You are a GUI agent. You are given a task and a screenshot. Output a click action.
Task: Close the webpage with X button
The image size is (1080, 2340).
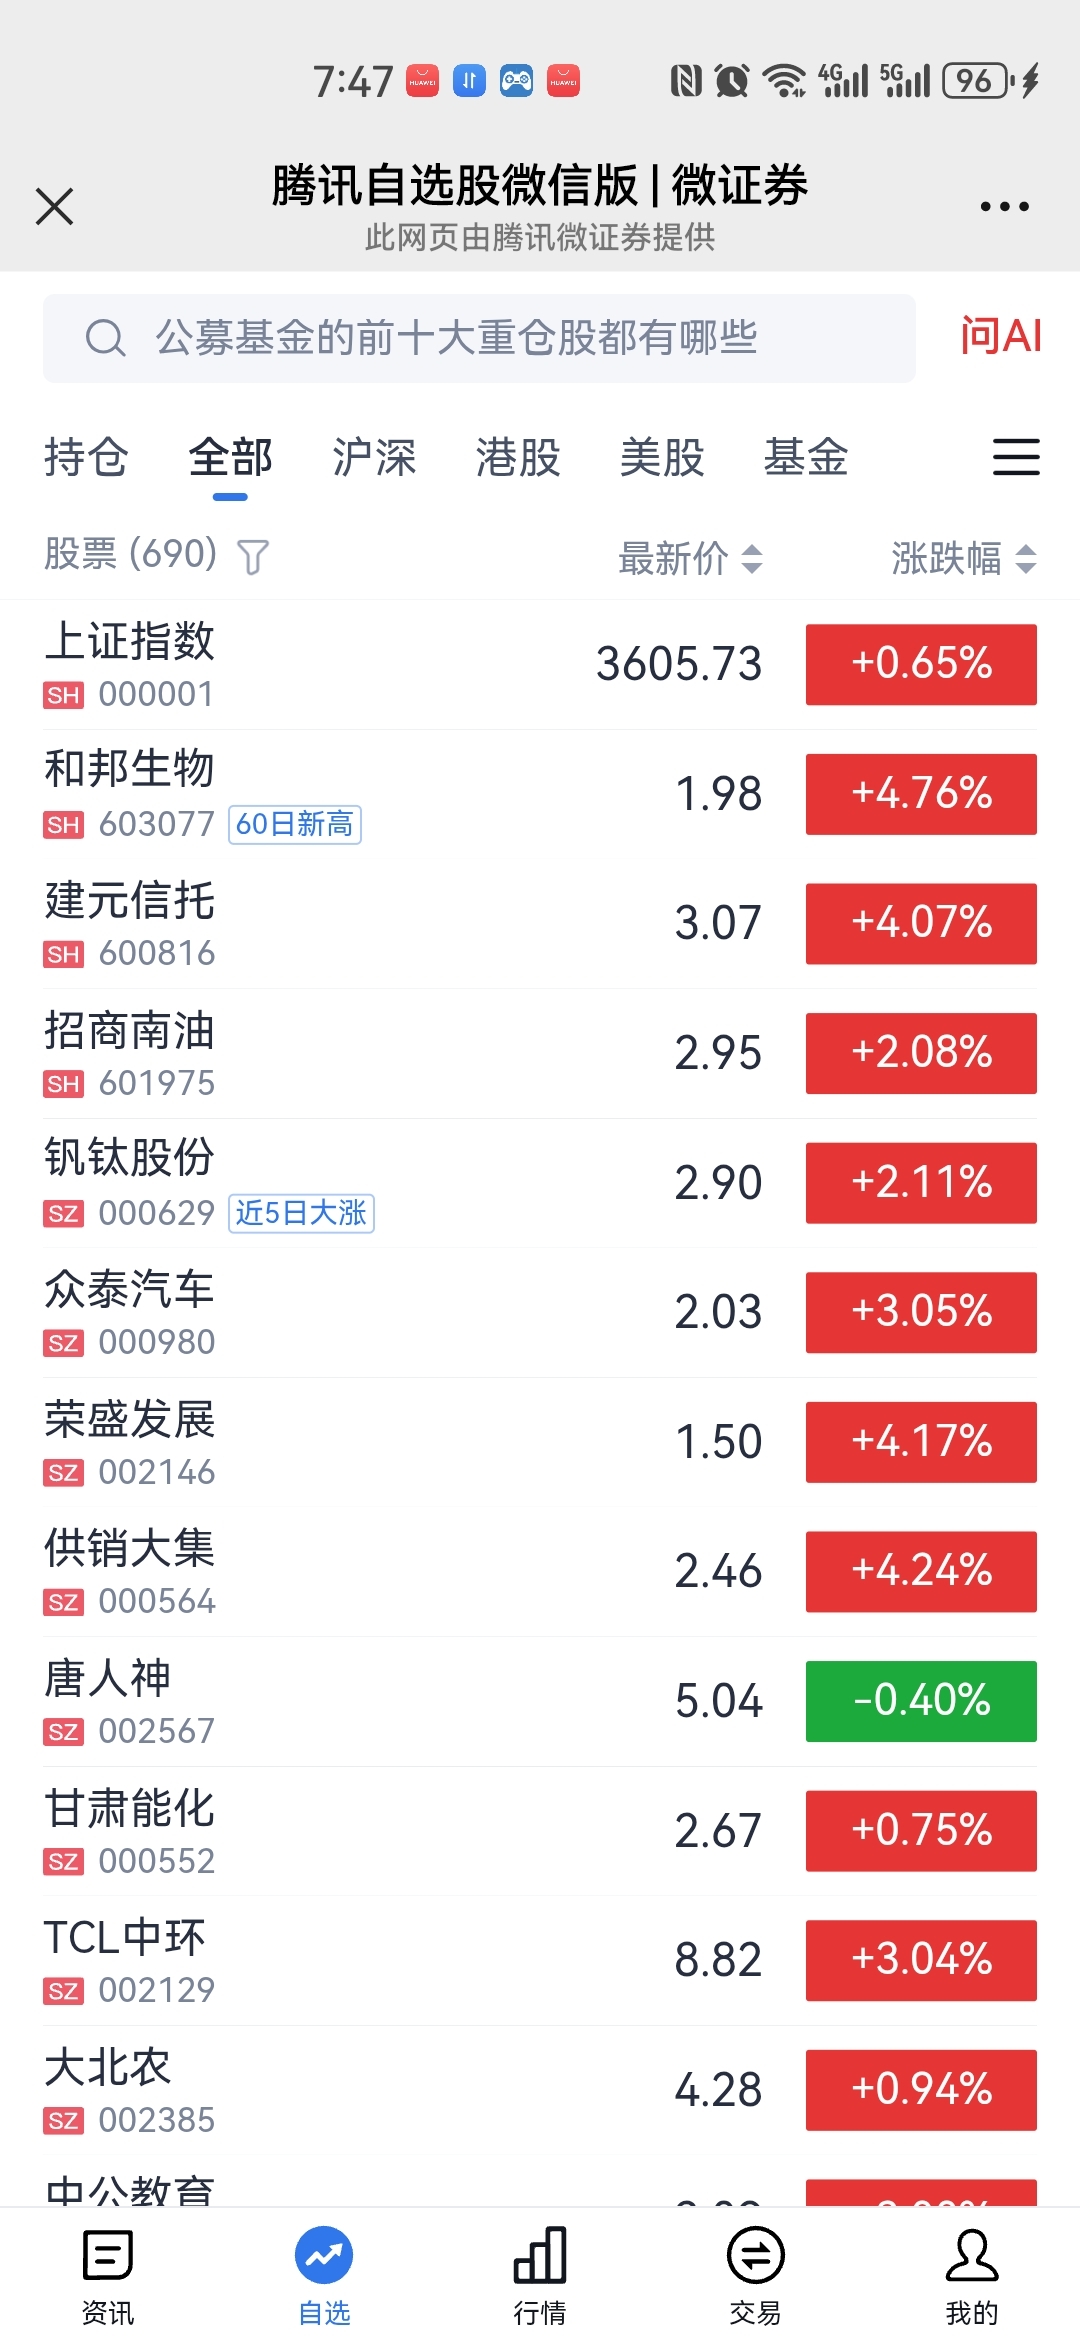pyautogui.click(x=54, y=207)
